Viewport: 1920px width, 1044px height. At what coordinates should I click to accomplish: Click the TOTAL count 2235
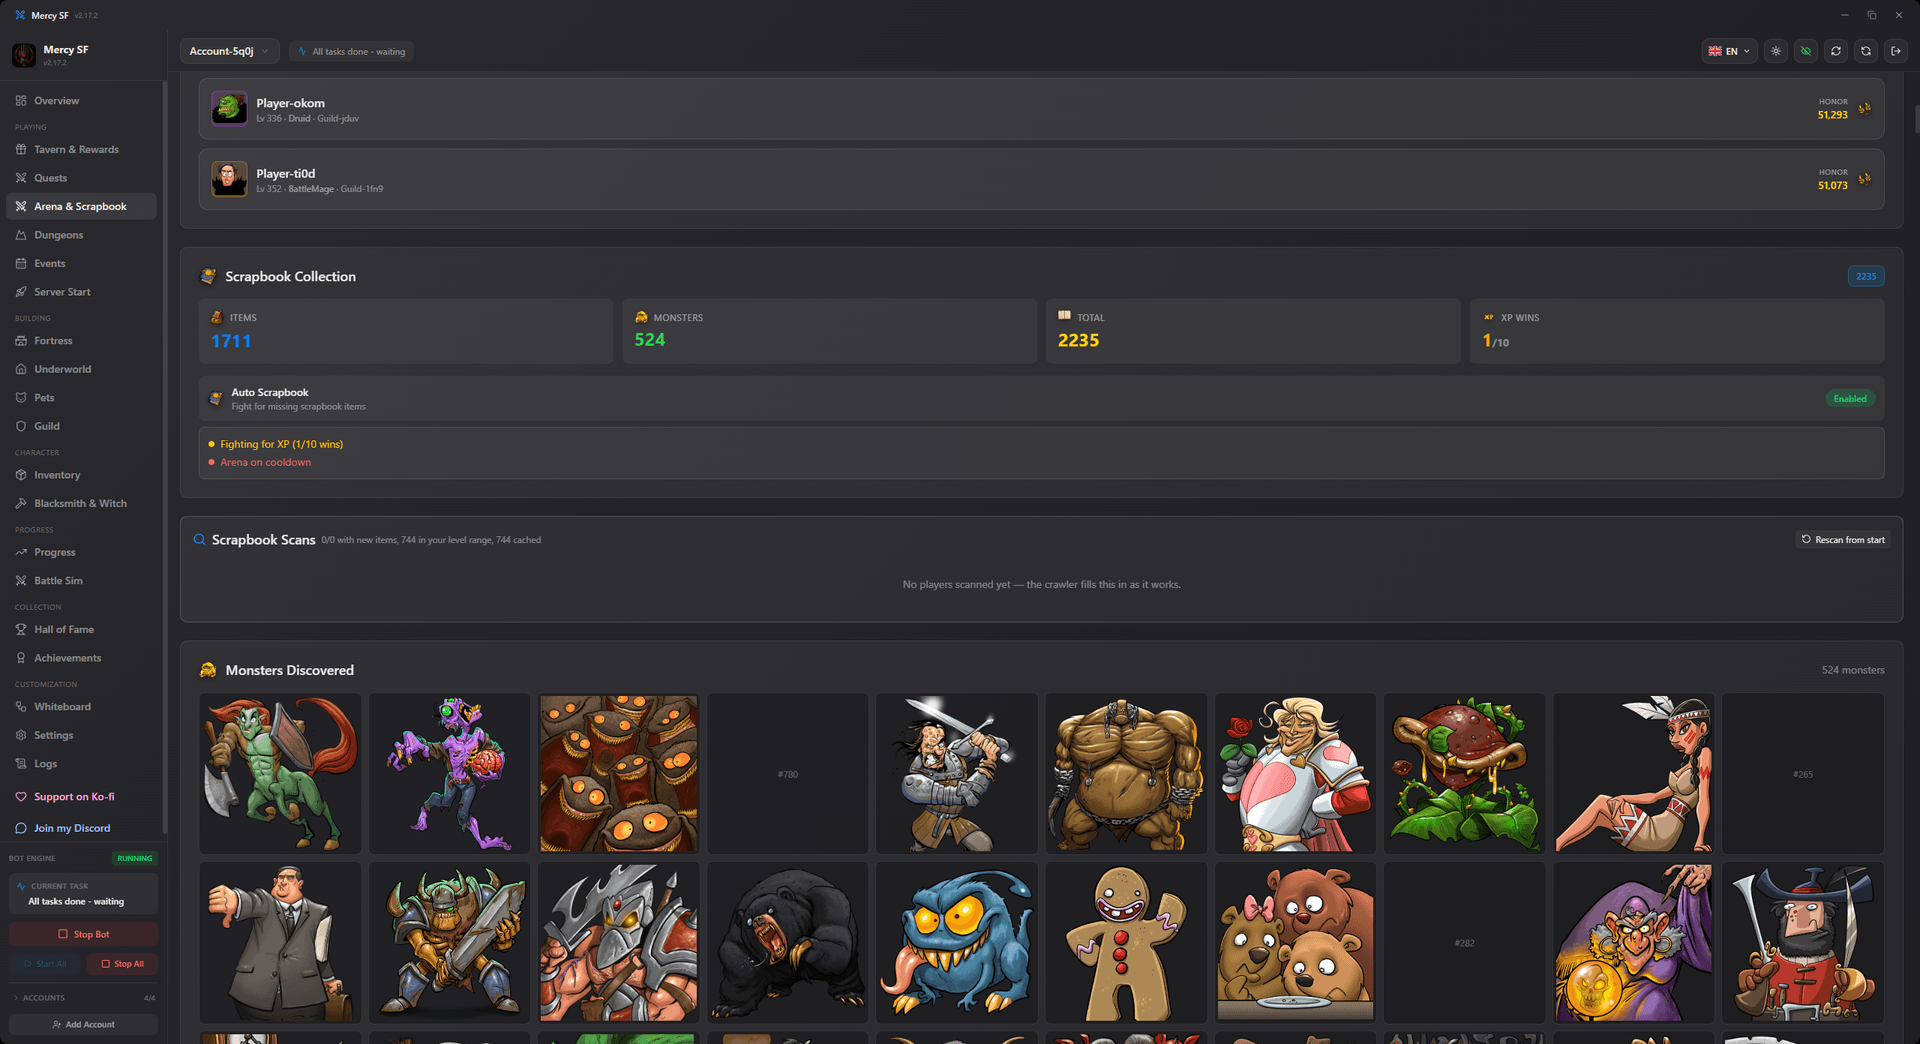[1079, 341]
